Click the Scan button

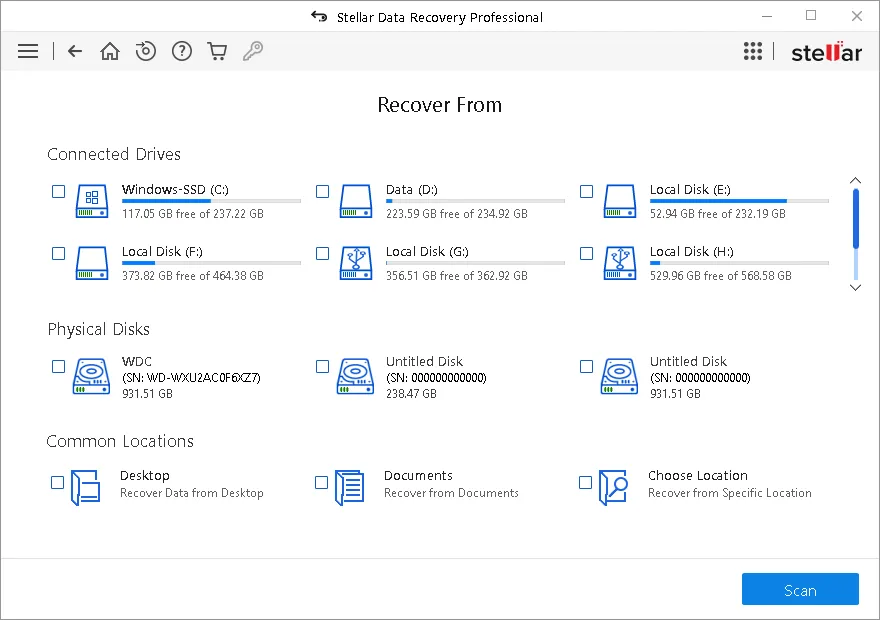coord(800,590)
